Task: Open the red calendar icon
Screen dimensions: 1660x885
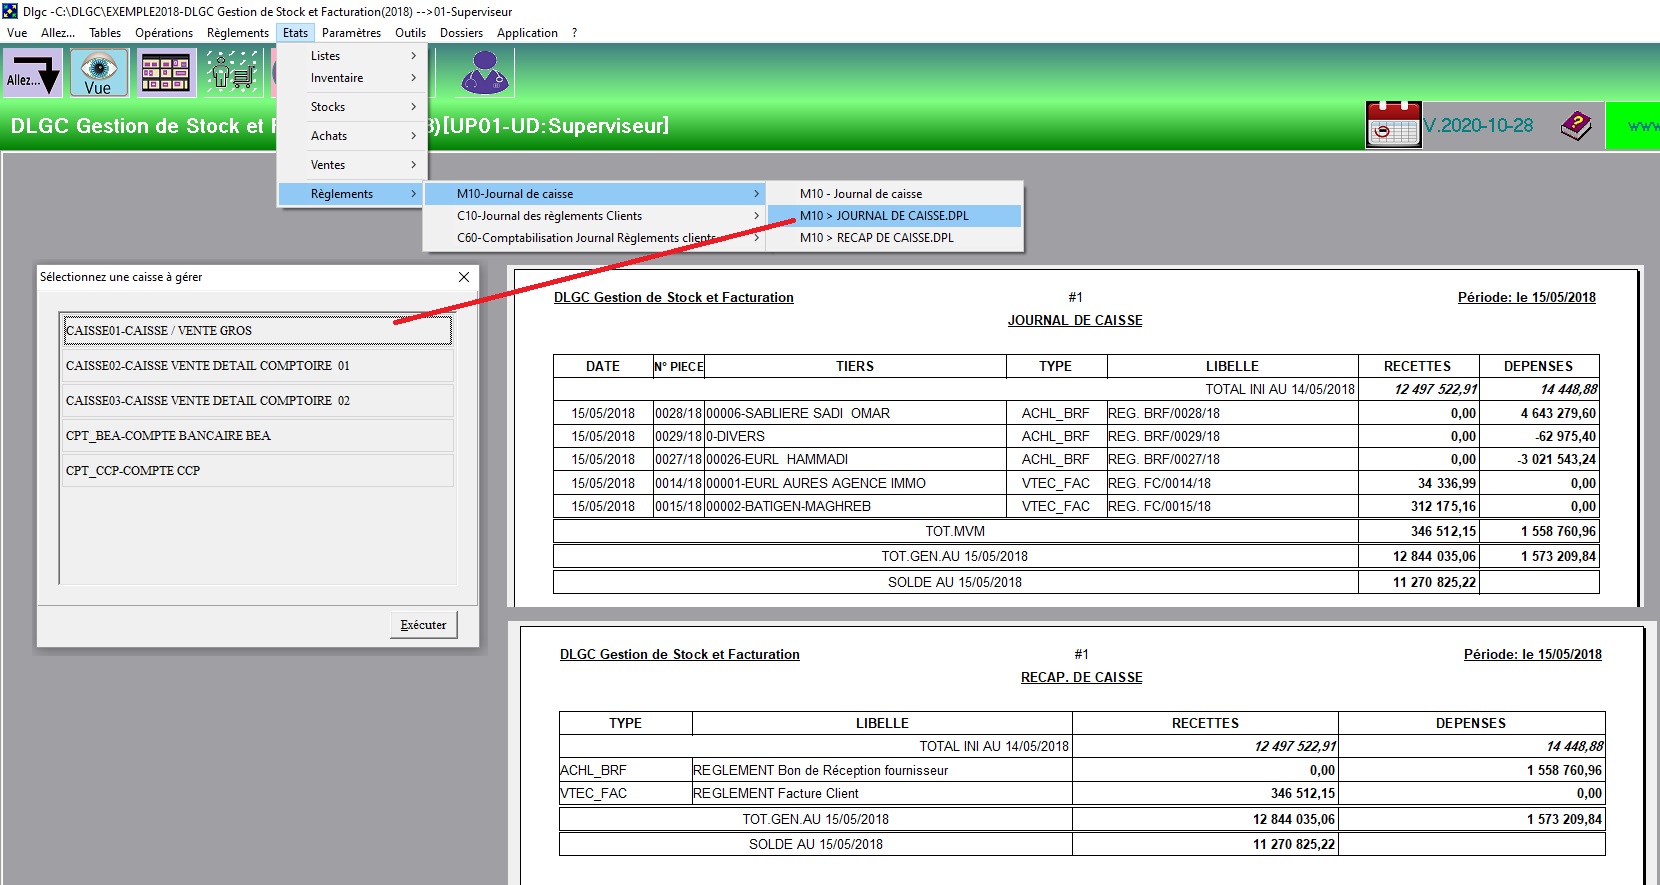Action: coord(1393,125)
